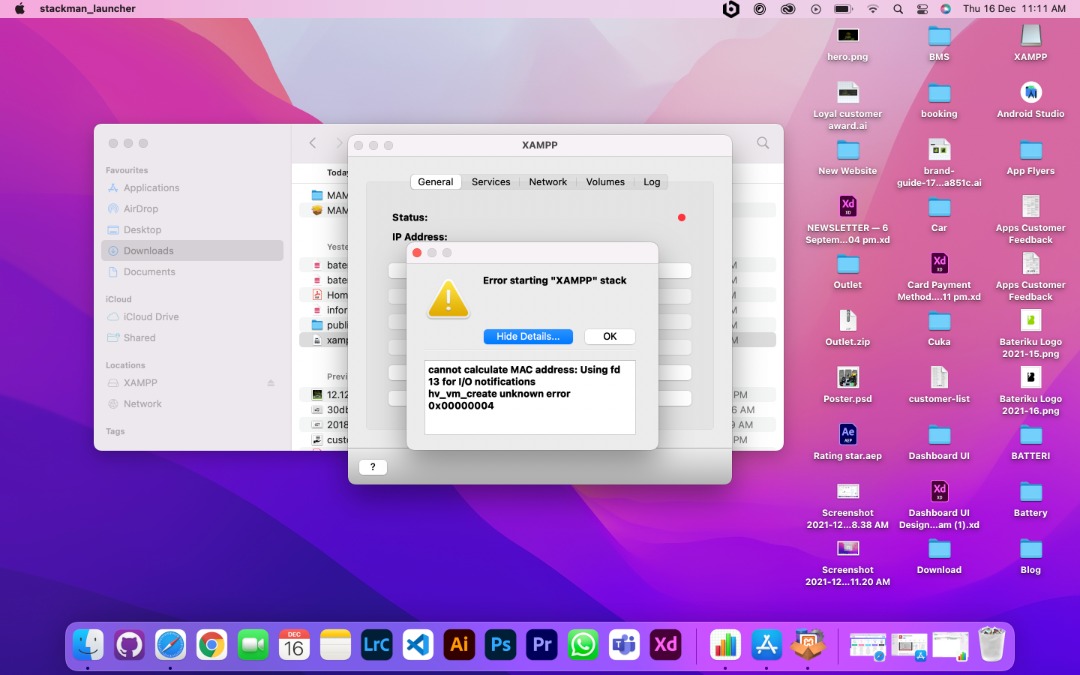Open FaceTime from the Dock
Viewport: 1080px width, 675px height.
coord(253,645)
